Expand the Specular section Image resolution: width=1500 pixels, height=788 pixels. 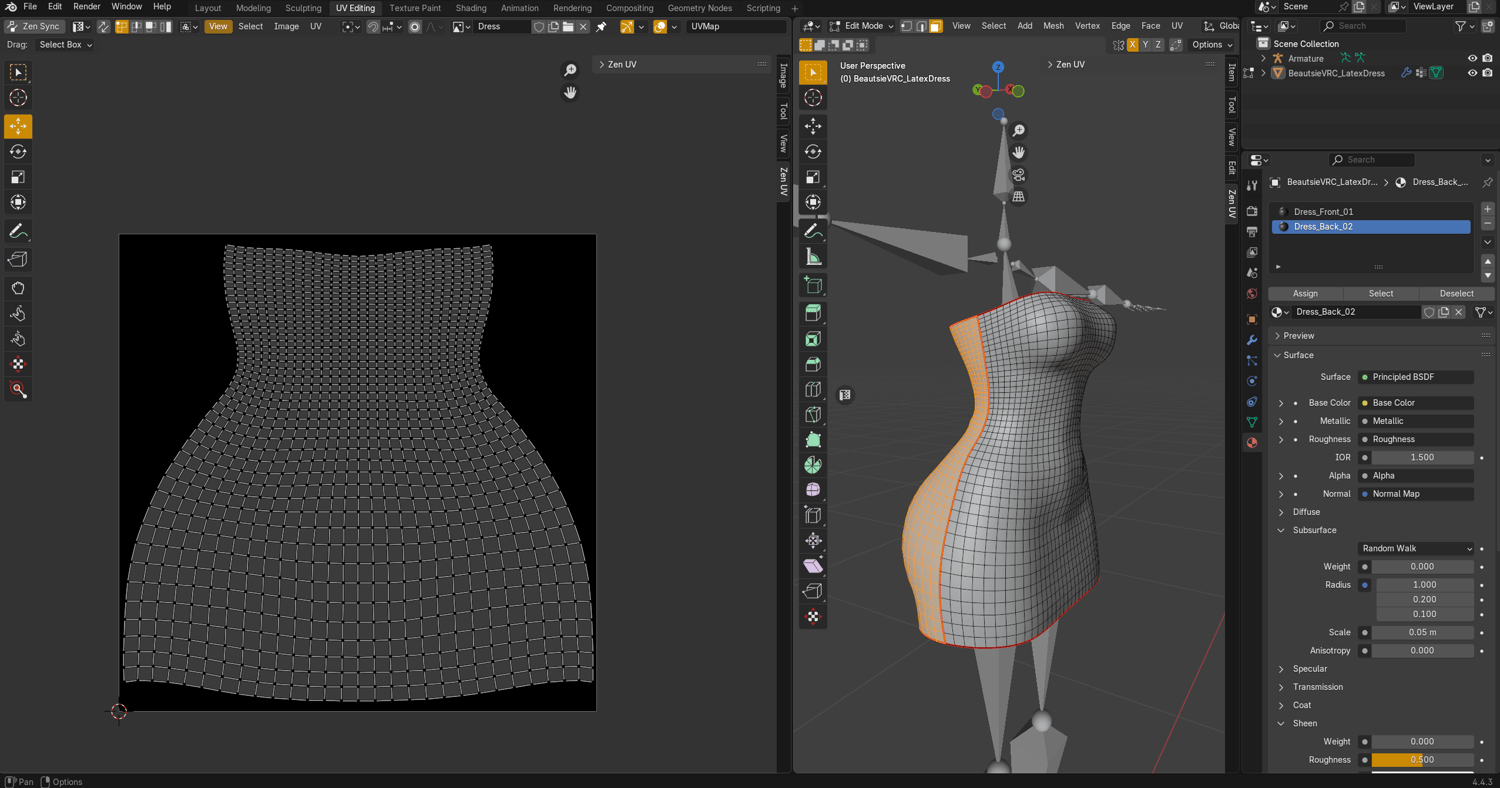[x=1309, y=669]
